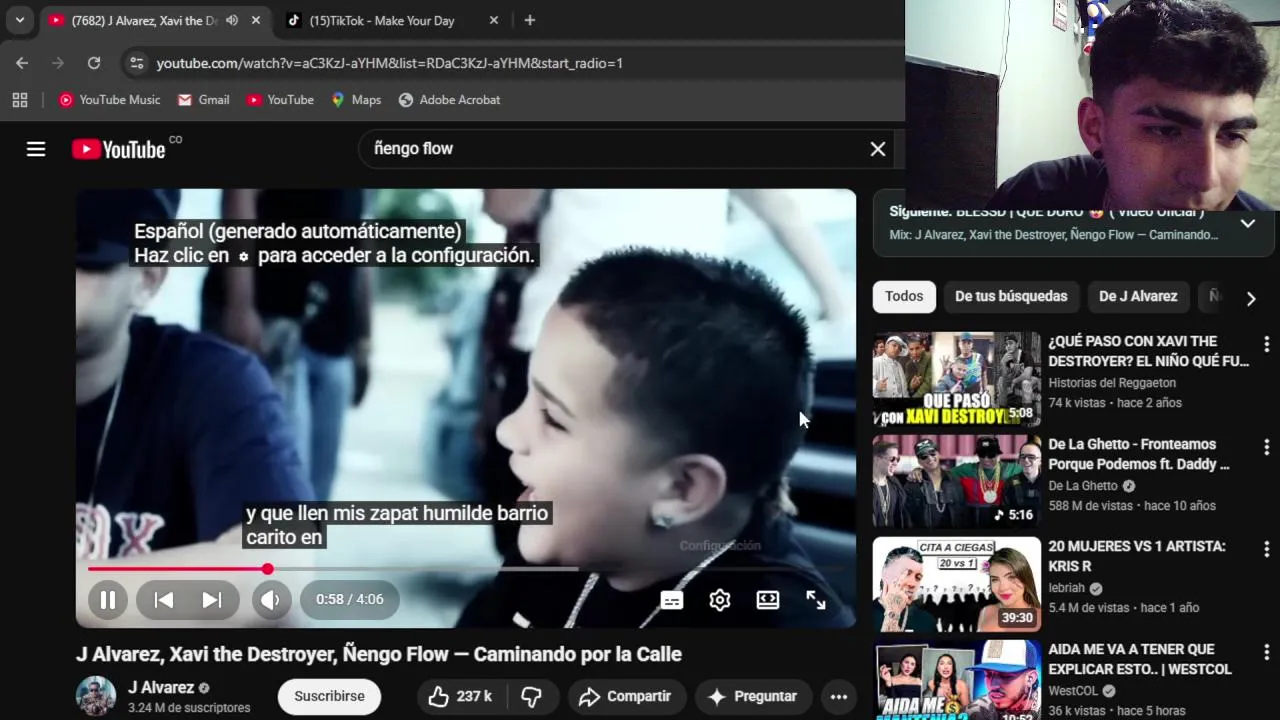Open options for De La Ghetto video
The width and height of the screenshot is (1280, 720).
tap(1266, 447)
